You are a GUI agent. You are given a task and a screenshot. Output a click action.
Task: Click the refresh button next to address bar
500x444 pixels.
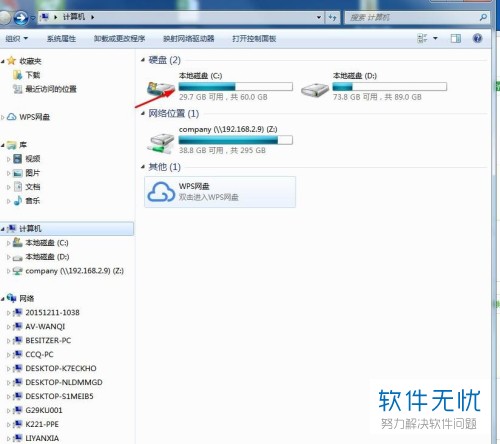click(x=332, y=17)
